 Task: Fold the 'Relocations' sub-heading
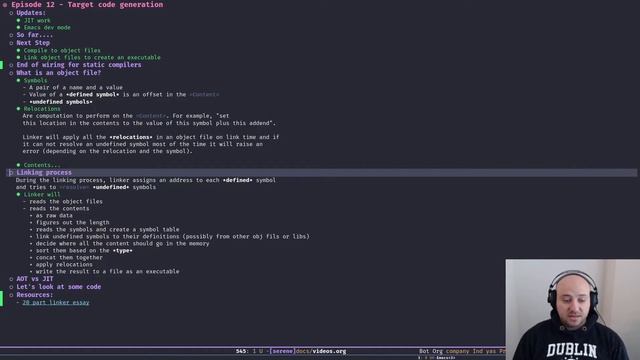click(x=42, y=109)
